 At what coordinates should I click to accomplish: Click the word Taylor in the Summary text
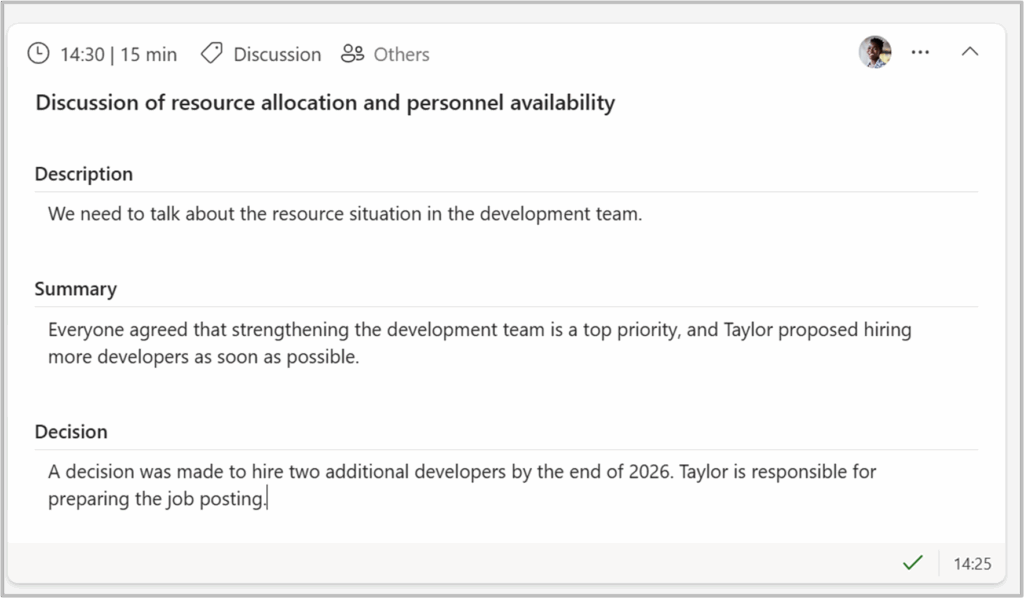(746, 330)
